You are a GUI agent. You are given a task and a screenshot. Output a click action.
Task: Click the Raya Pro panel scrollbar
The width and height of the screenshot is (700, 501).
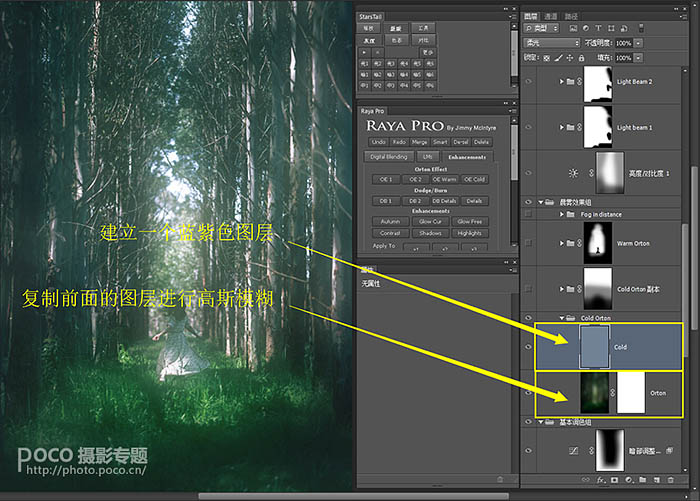514,153
